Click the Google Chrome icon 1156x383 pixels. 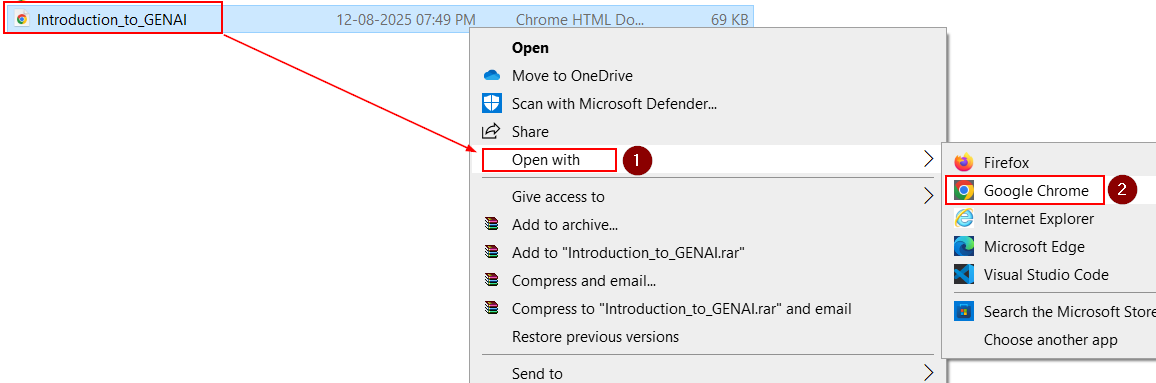(963, 191)
